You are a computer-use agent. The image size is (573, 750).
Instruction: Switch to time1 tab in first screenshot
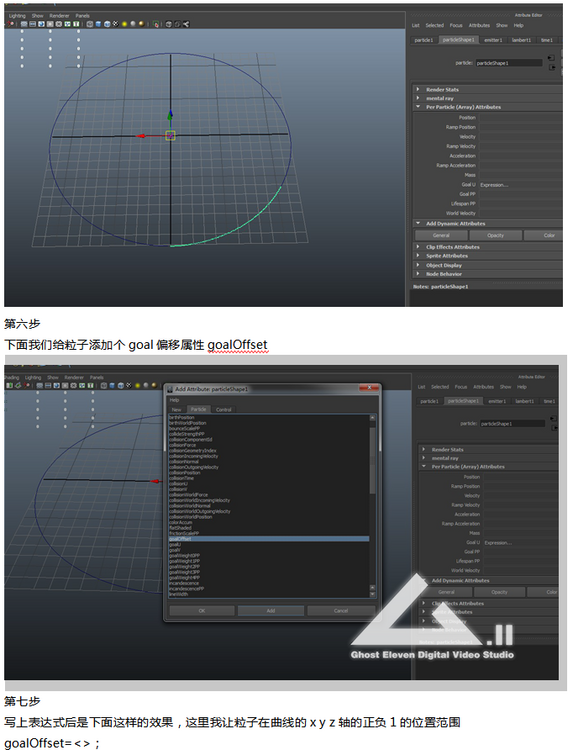pos(547,40)
